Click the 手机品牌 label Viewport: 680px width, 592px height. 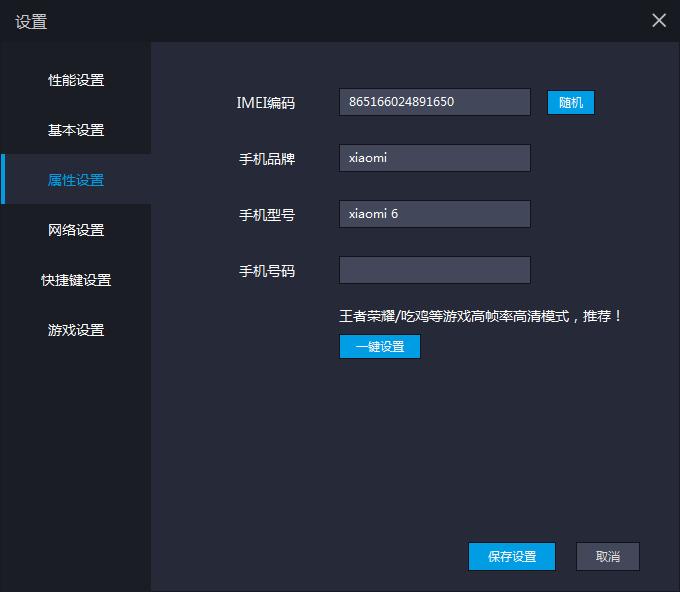click(x=267, y=158)
